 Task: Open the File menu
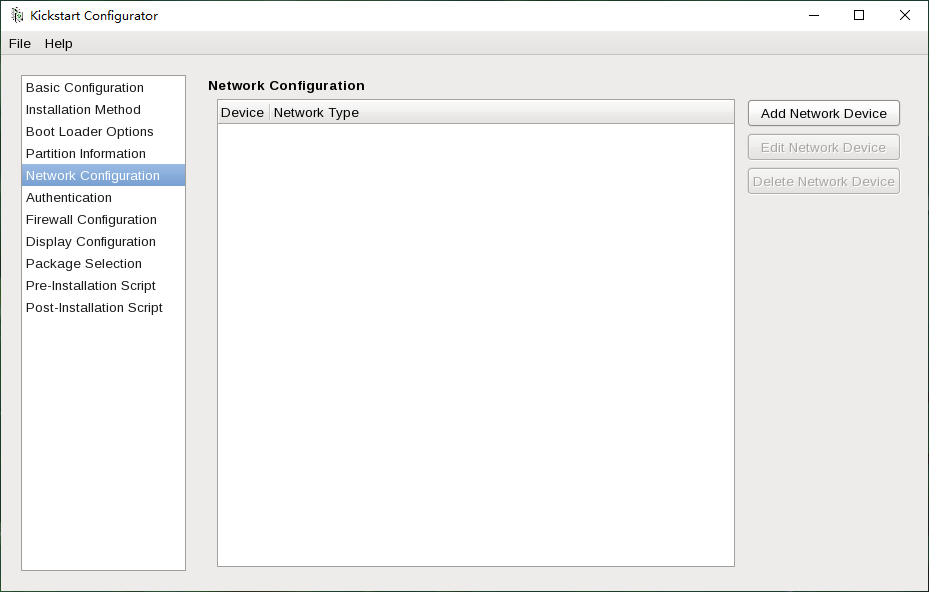[x=20, y=44]
